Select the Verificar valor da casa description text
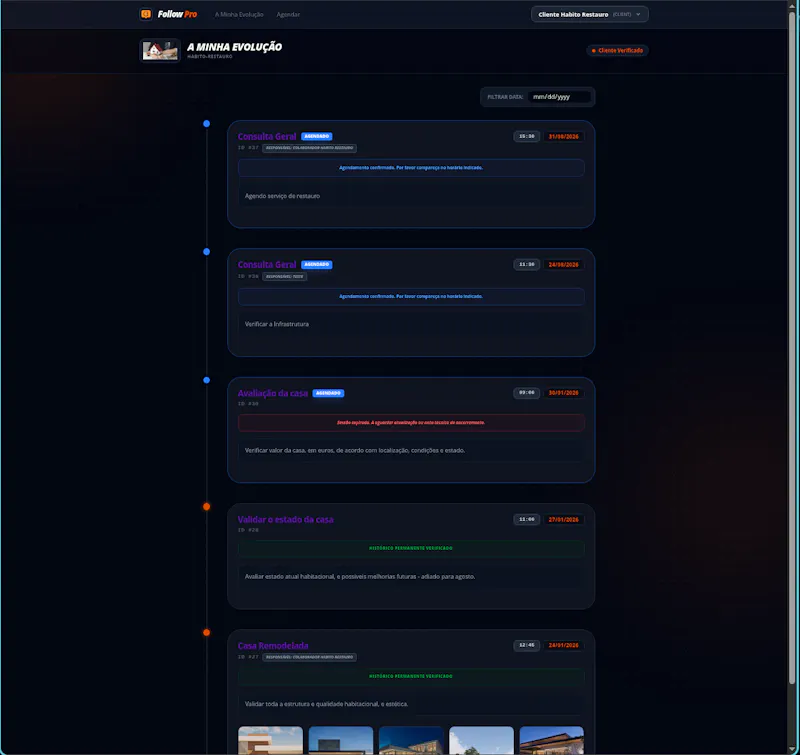800x755 pixels. click(x=355, y=450)
